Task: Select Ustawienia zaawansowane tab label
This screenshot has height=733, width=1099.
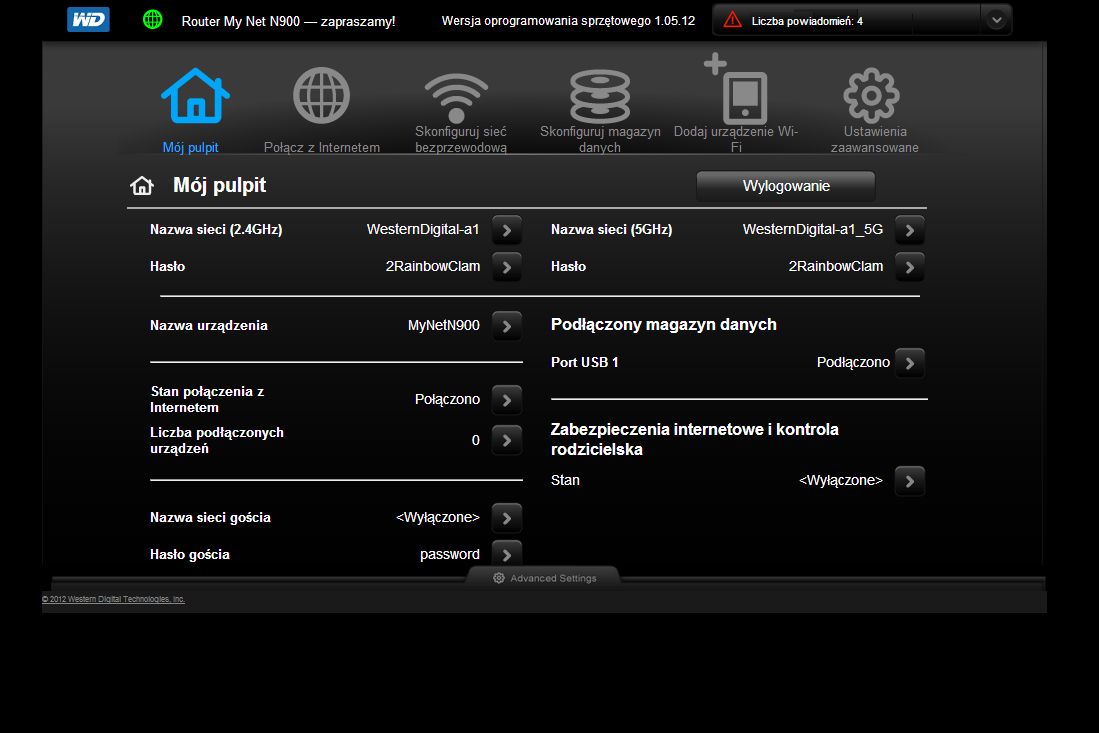Action: 875,139
